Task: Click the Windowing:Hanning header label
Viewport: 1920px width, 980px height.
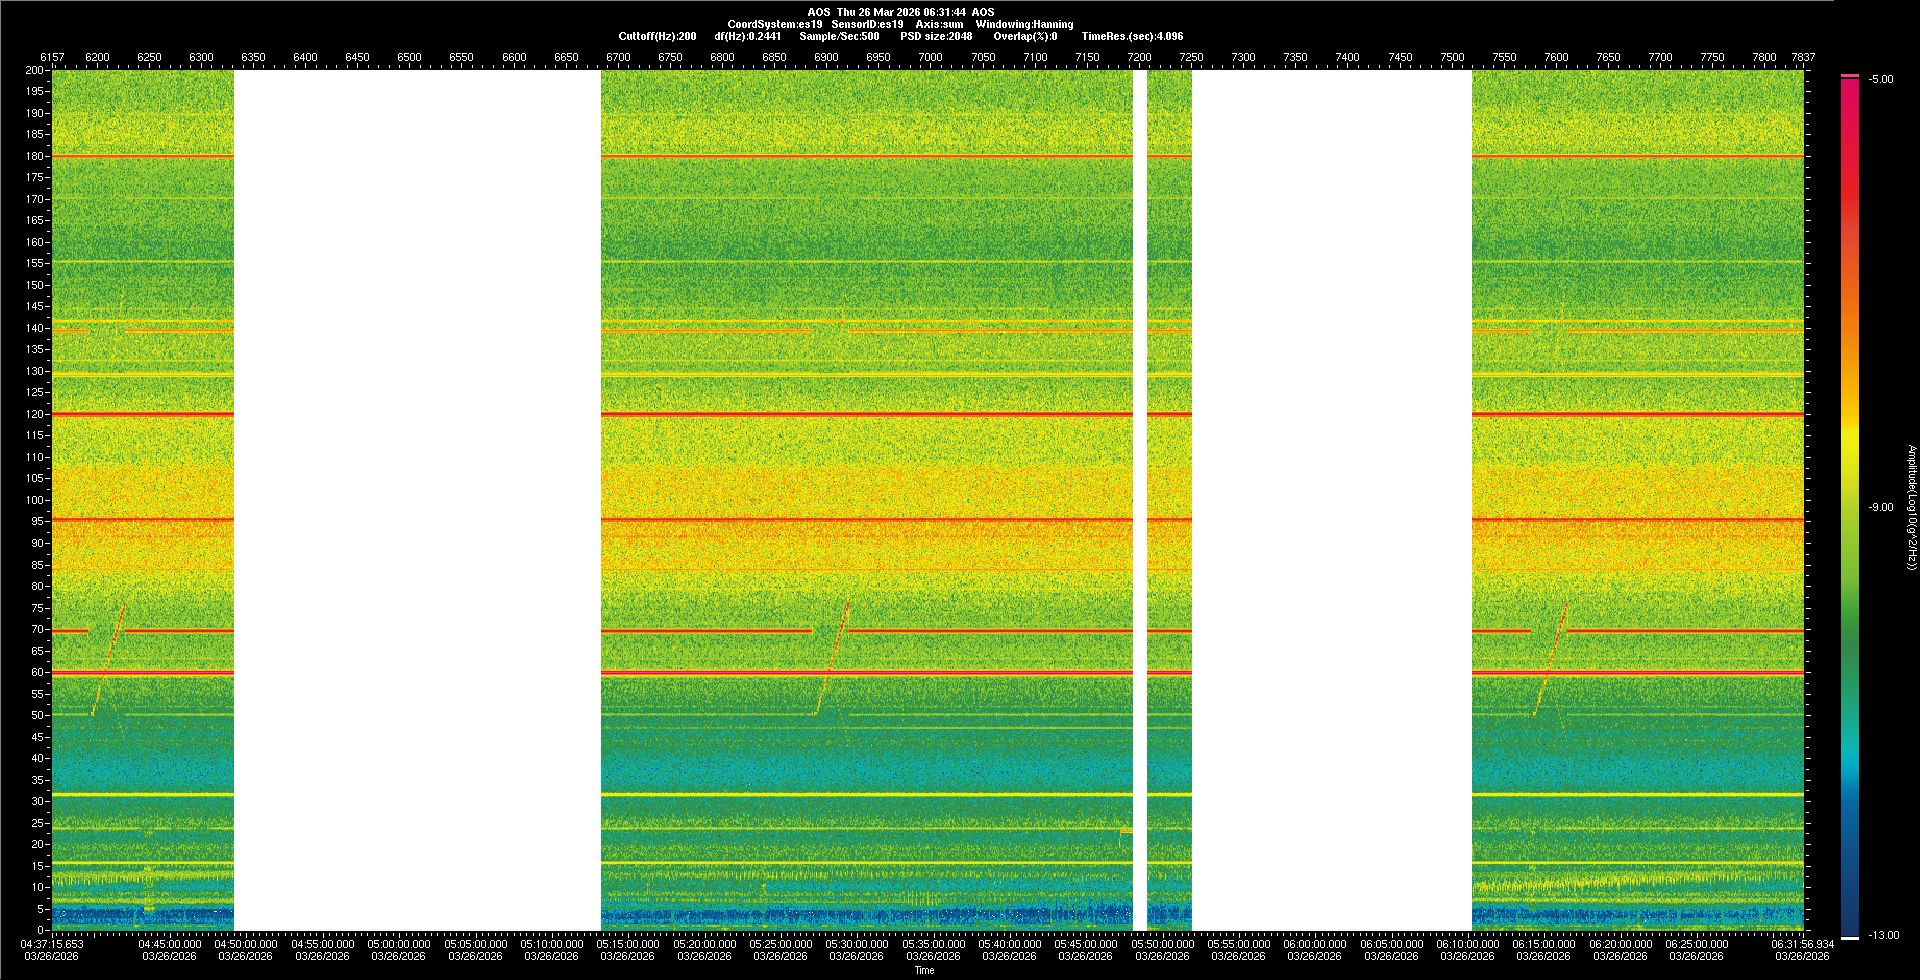Action: 1024,24
